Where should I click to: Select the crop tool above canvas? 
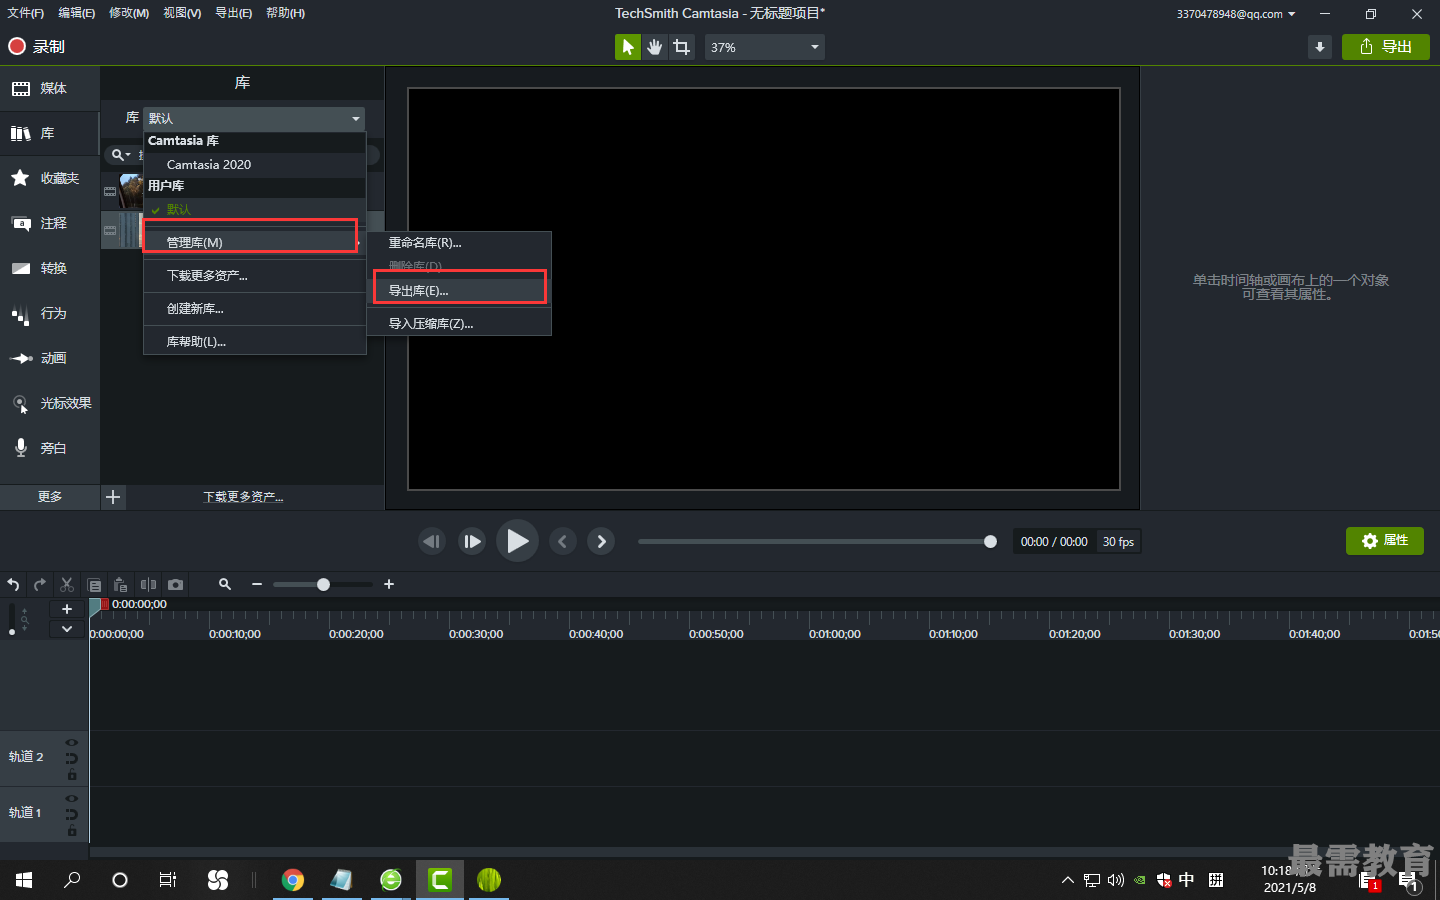point(681,47)
